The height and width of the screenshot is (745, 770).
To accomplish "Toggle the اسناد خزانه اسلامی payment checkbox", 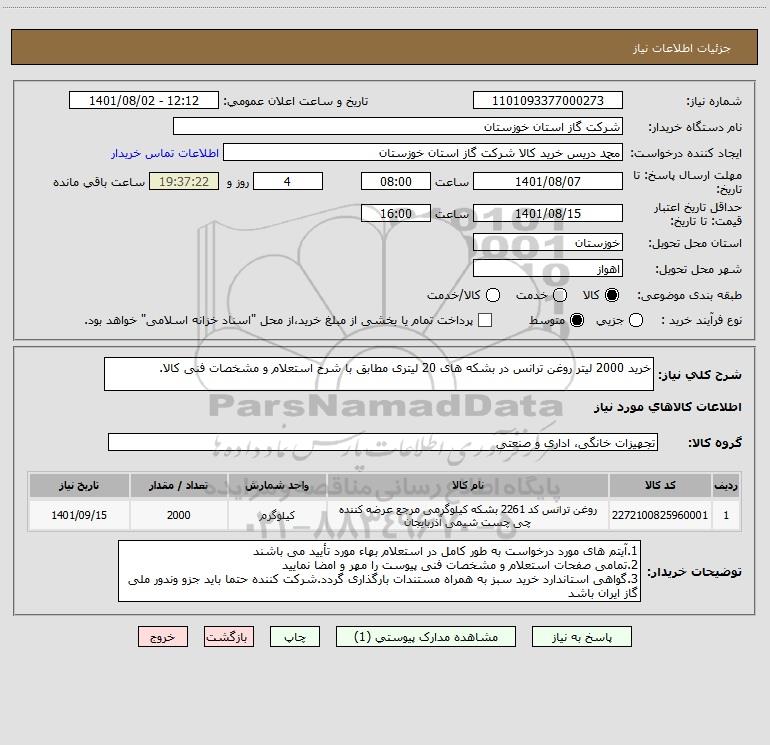I will (x=485, y=320).
